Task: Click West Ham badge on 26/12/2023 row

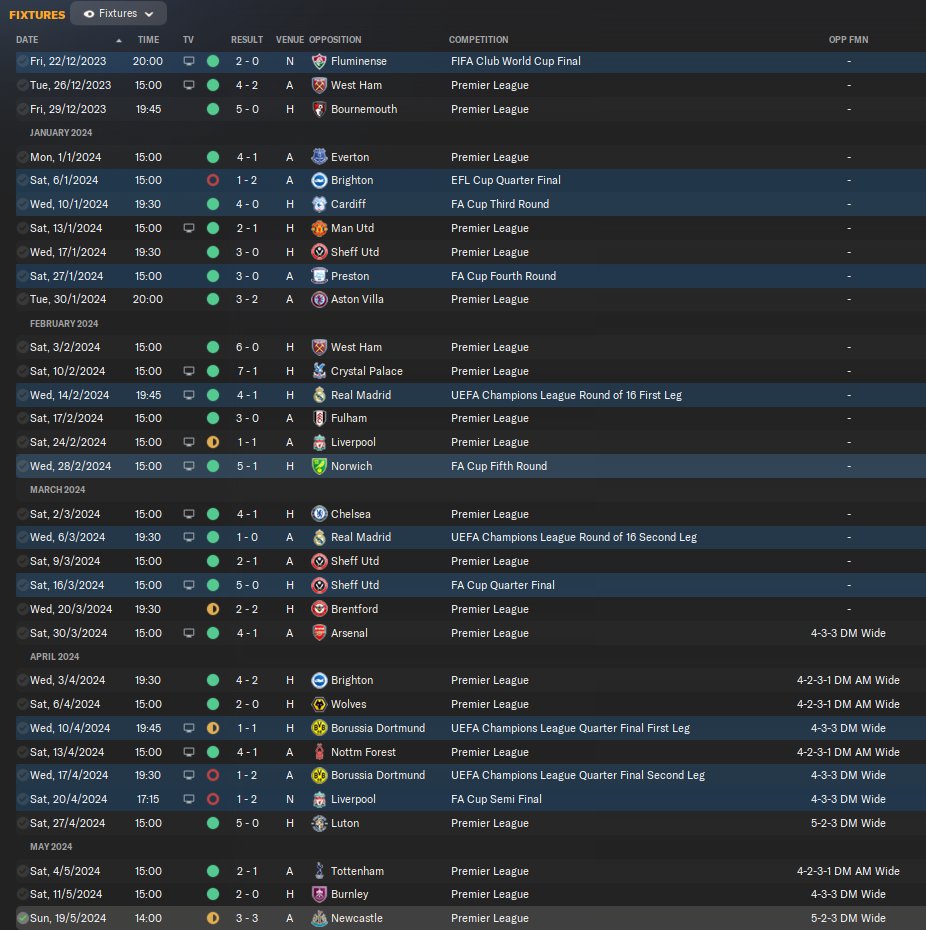Action: coord(319,85)
